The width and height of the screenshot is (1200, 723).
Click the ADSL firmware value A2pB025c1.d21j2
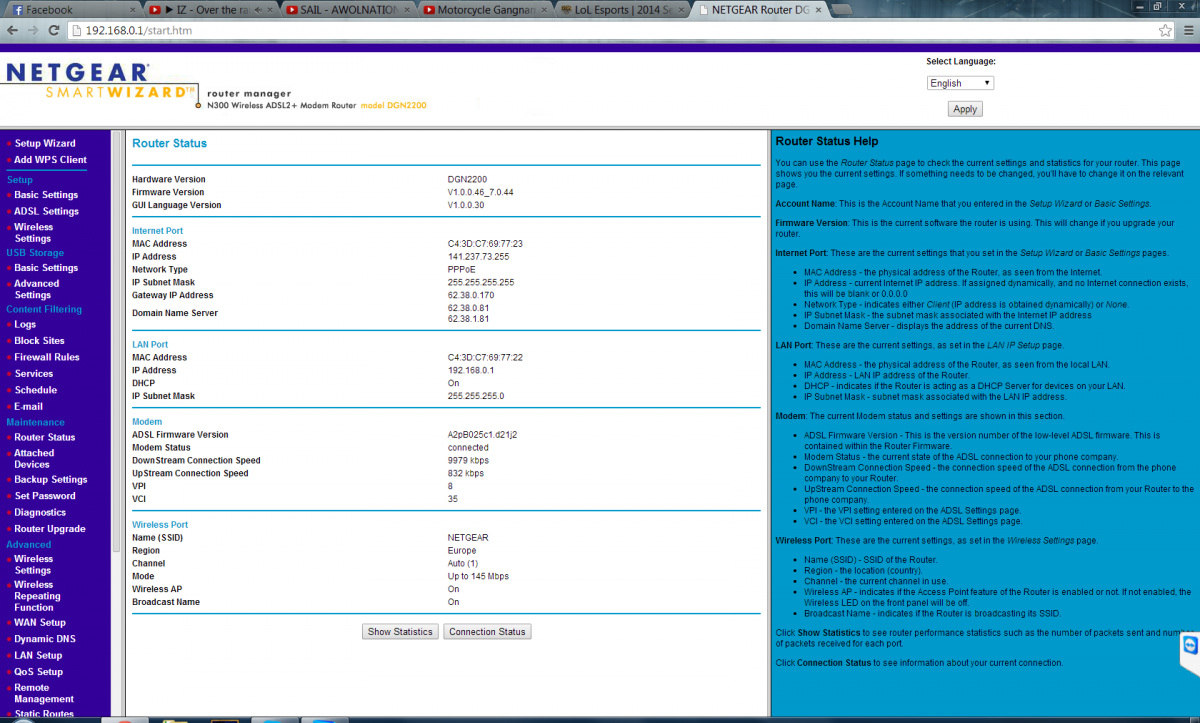pyautogui.click(x=482, y=435)
